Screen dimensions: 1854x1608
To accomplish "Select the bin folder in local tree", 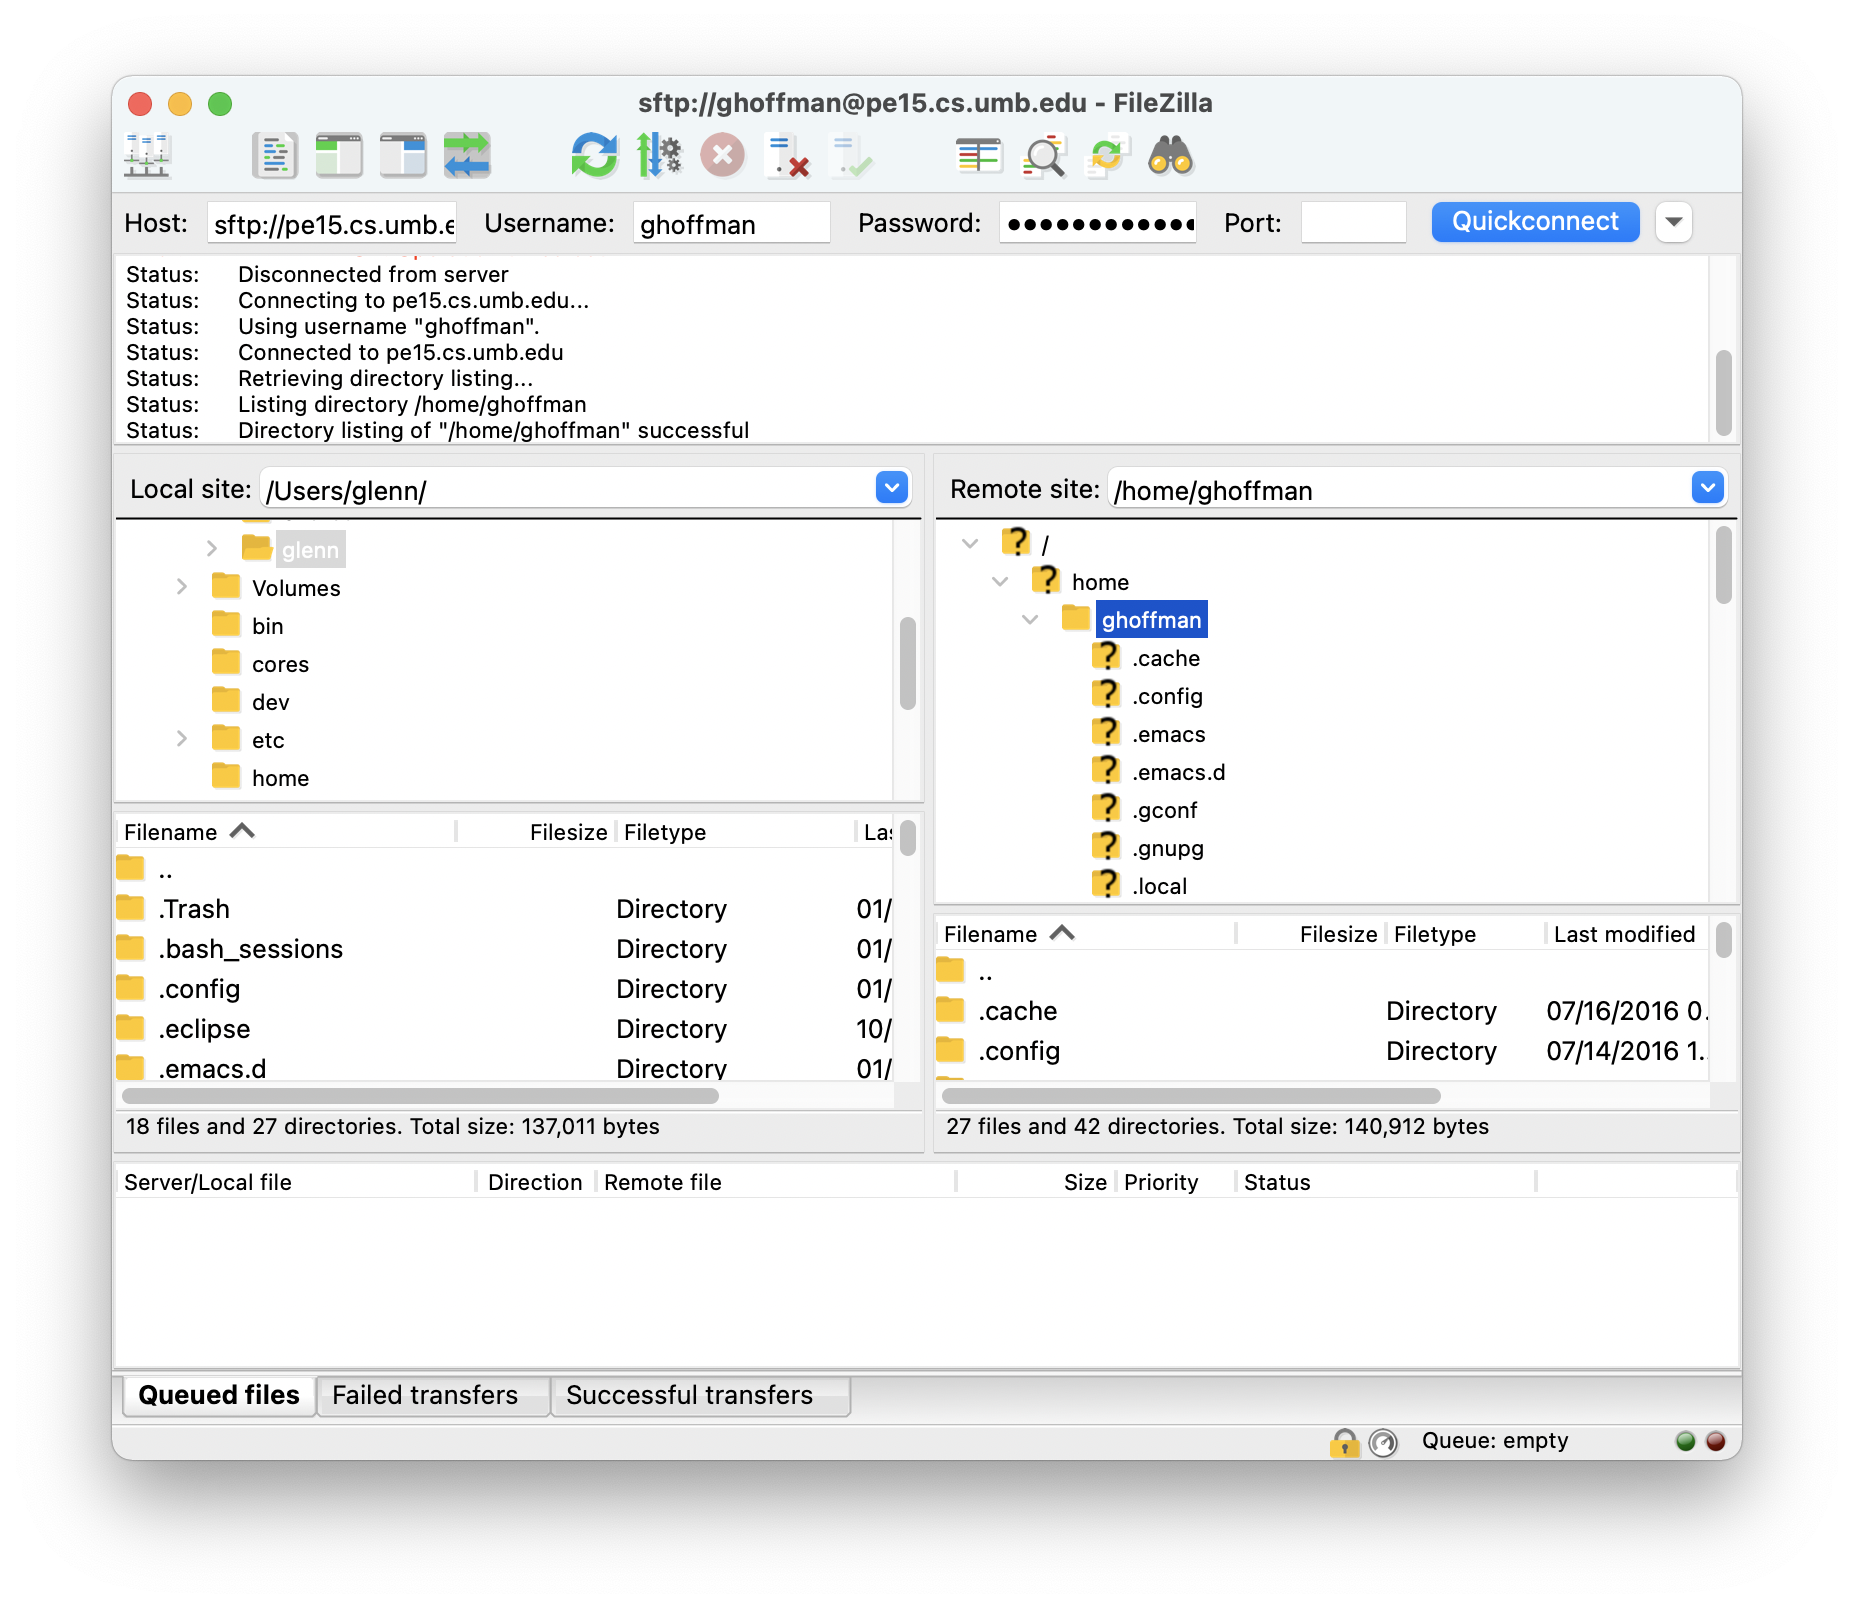I will point(267,626).
